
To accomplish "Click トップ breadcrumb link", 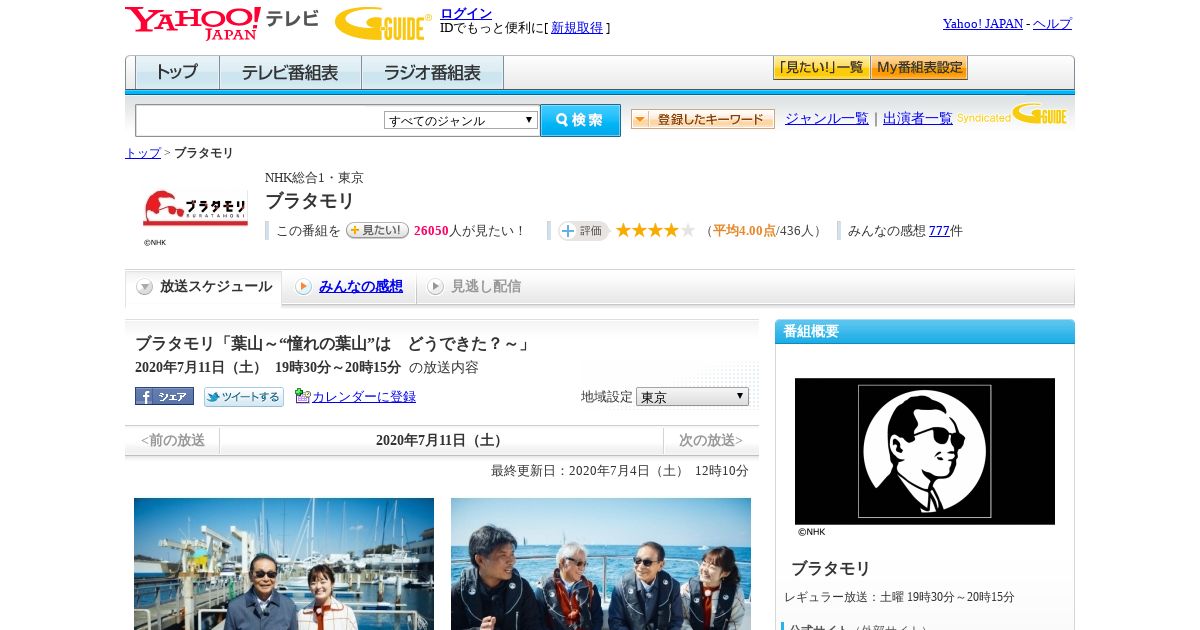I will (x=142, y=153).
